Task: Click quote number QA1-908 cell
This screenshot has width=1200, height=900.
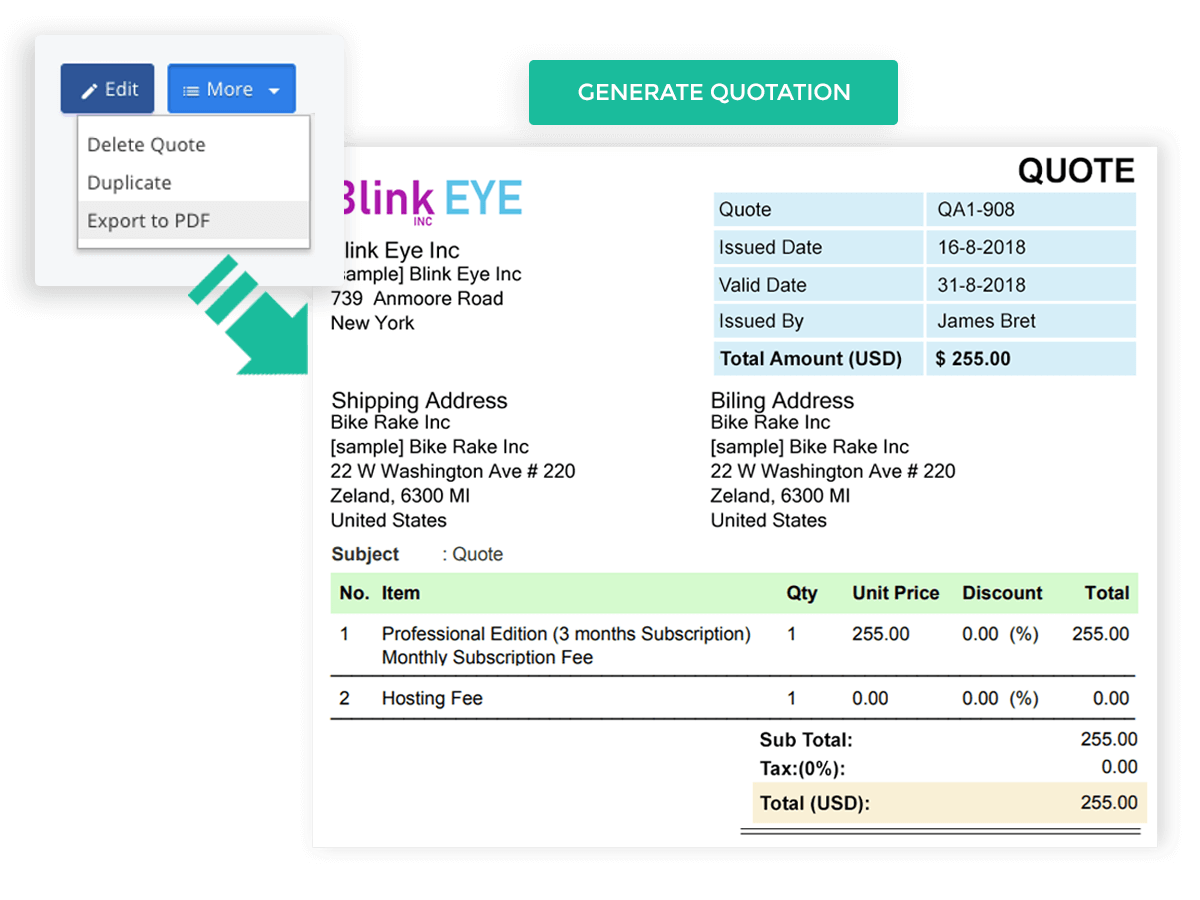Action: coord(1031,210)
